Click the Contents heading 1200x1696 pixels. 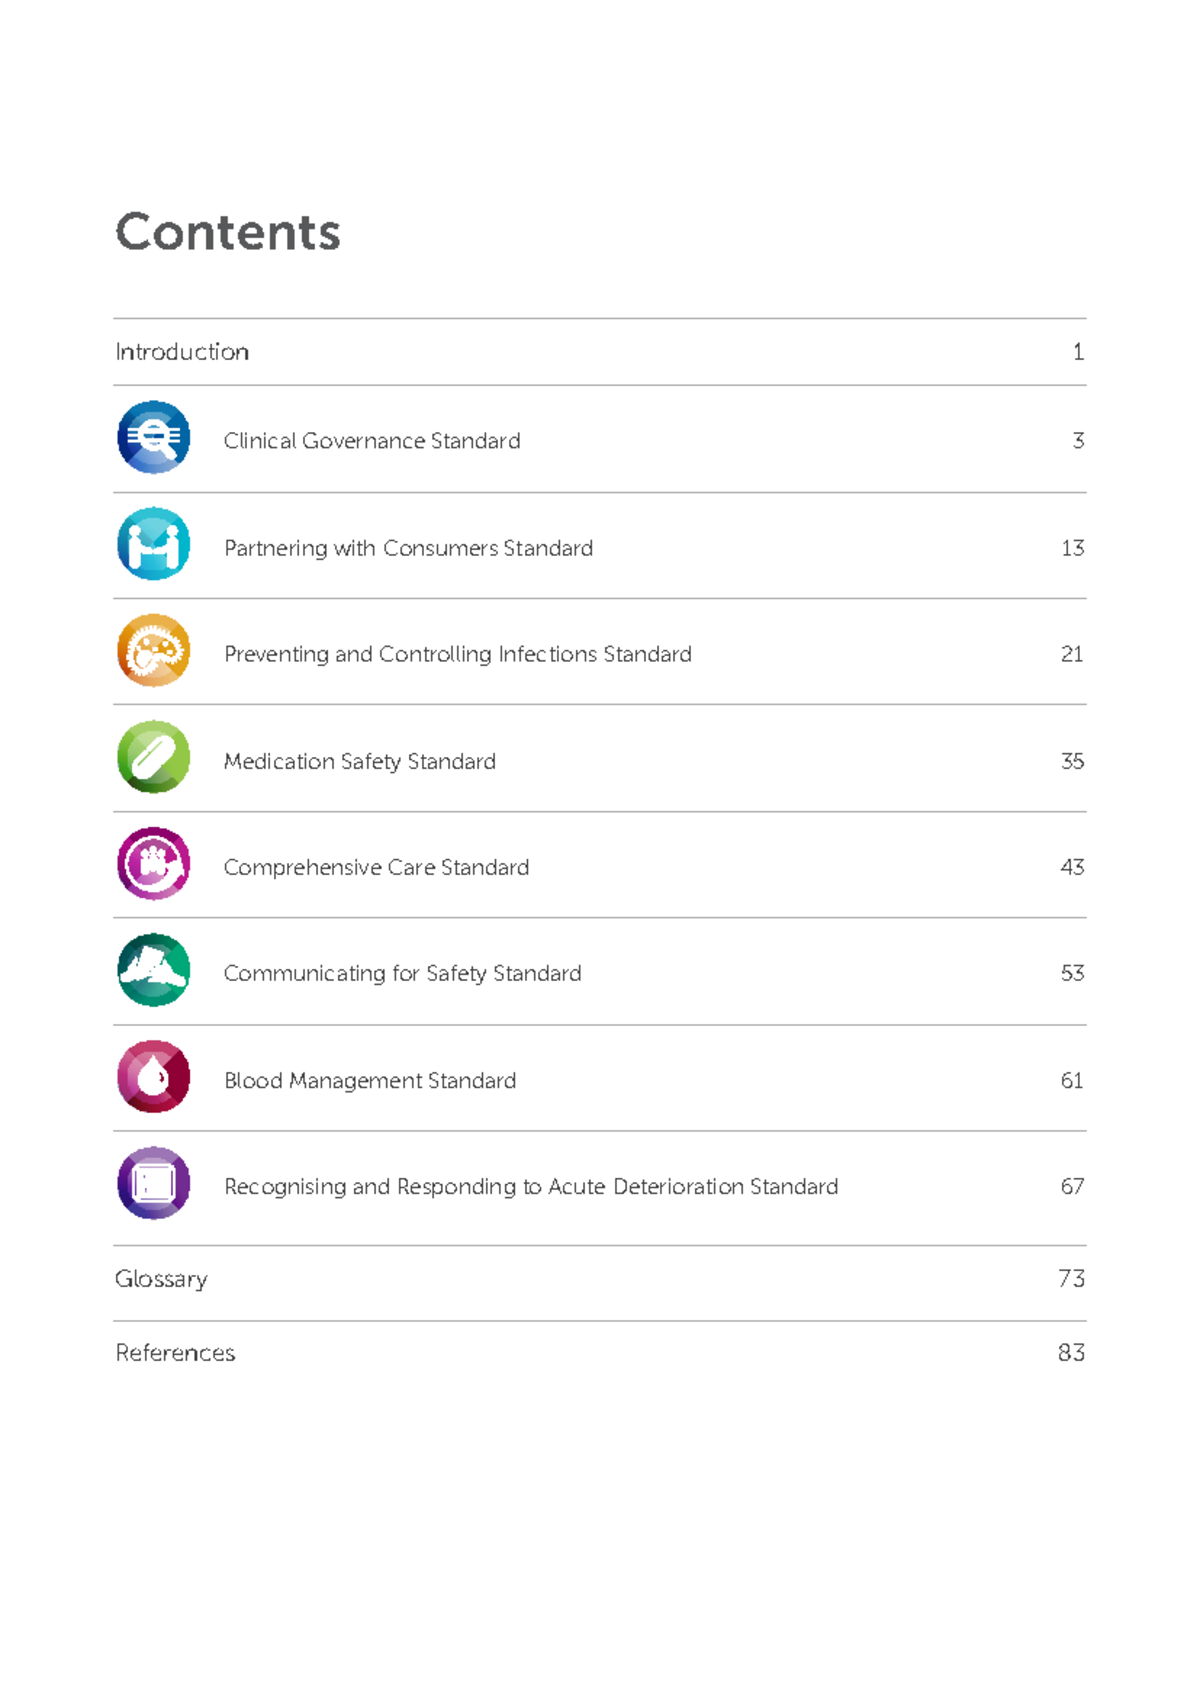click(228, 232)
